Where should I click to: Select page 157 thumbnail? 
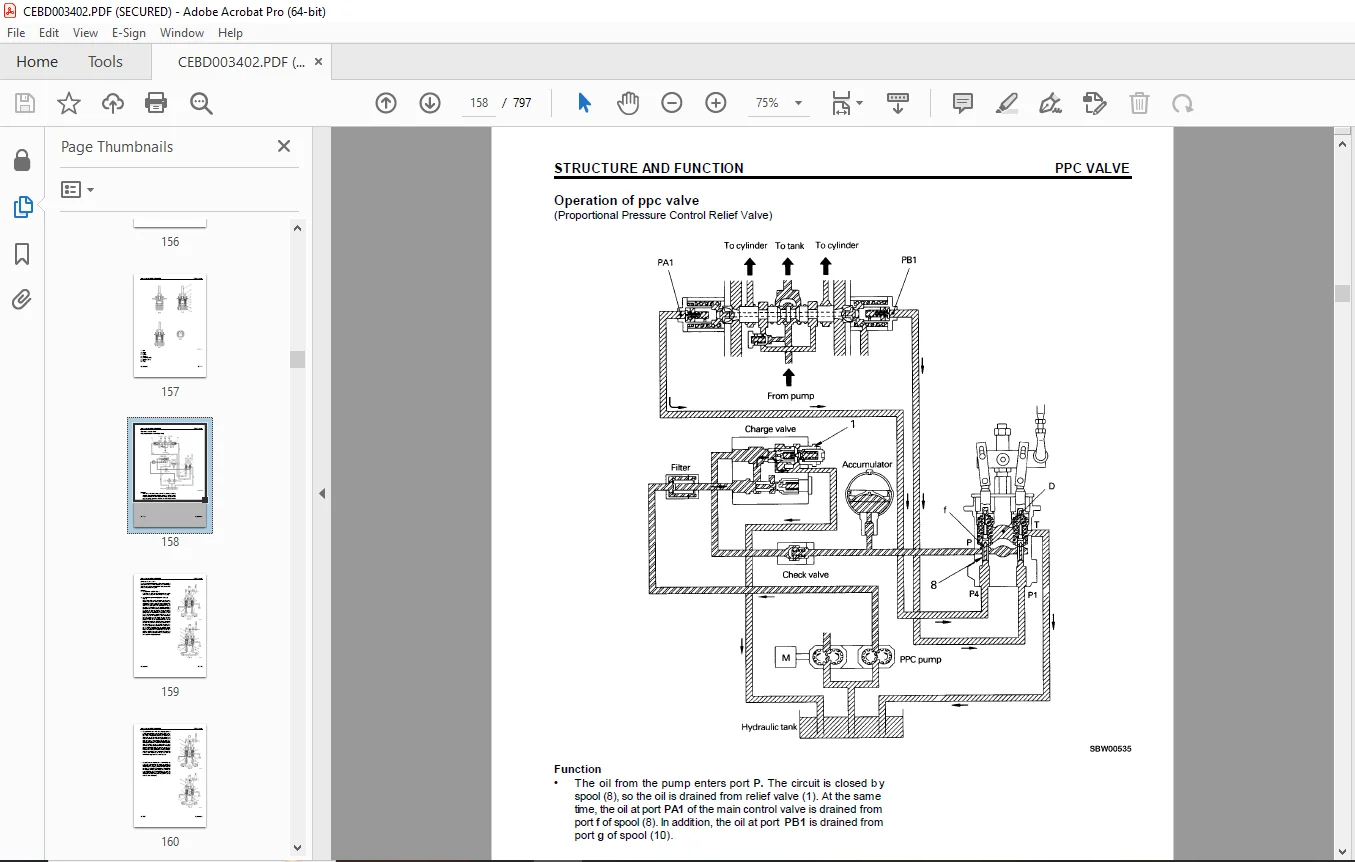click(170, 327)
